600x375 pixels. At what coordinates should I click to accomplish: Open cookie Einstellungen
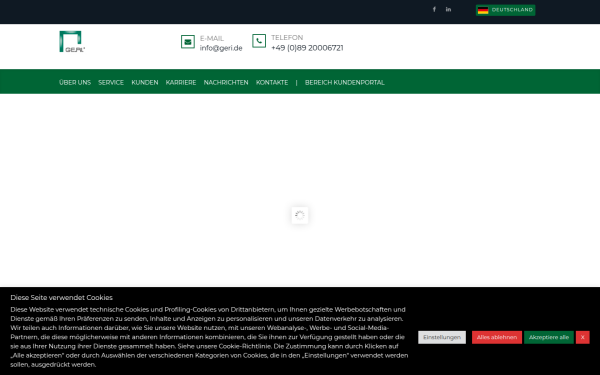point(442,337)
